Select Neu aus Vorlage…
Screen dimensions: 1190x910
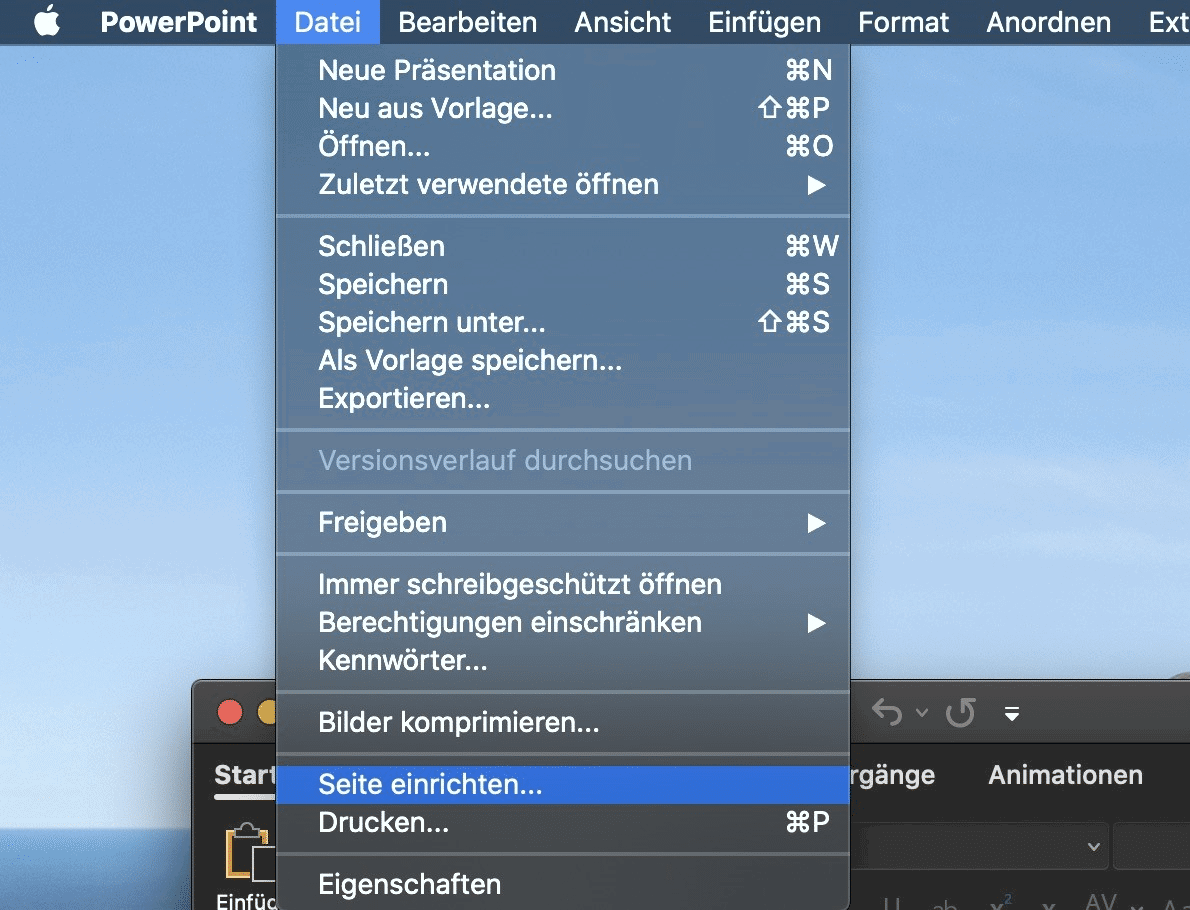click(x=562, y=108)
